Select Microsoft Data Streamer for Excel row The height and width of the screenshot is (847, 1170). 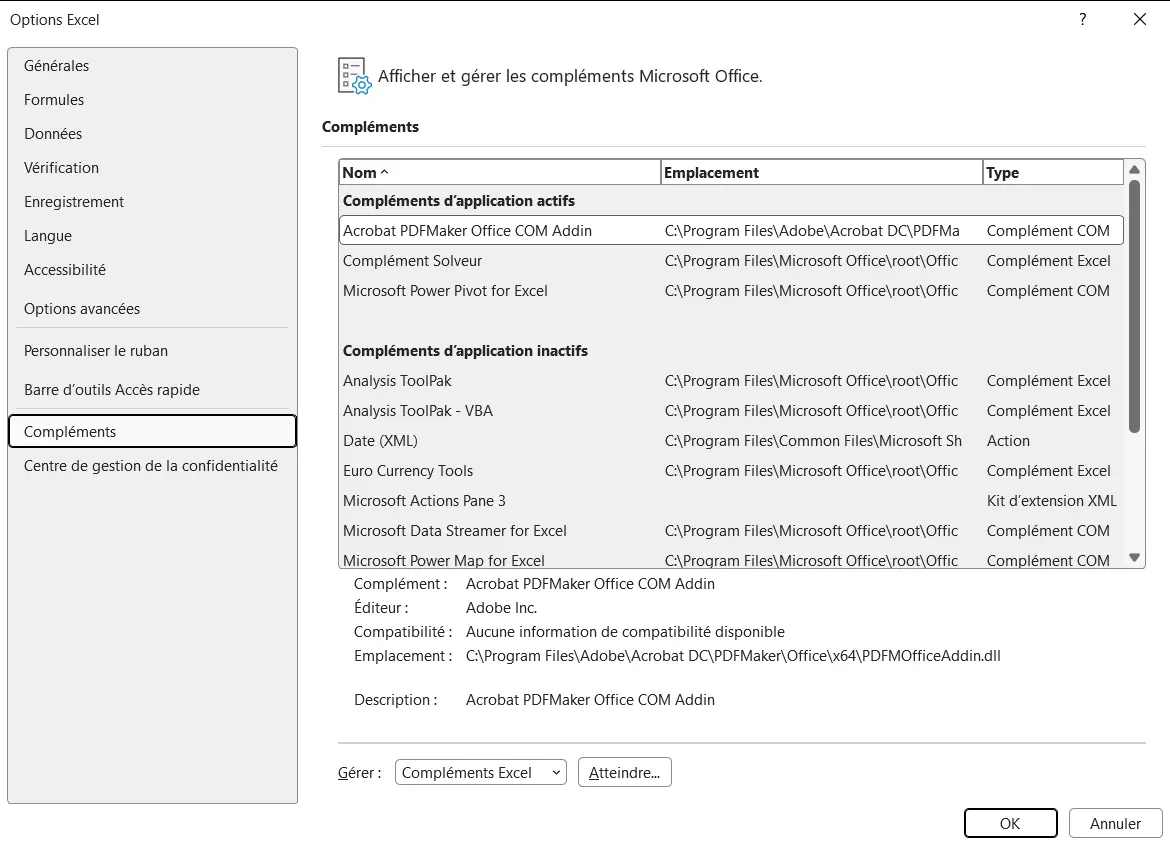point(731,531)
